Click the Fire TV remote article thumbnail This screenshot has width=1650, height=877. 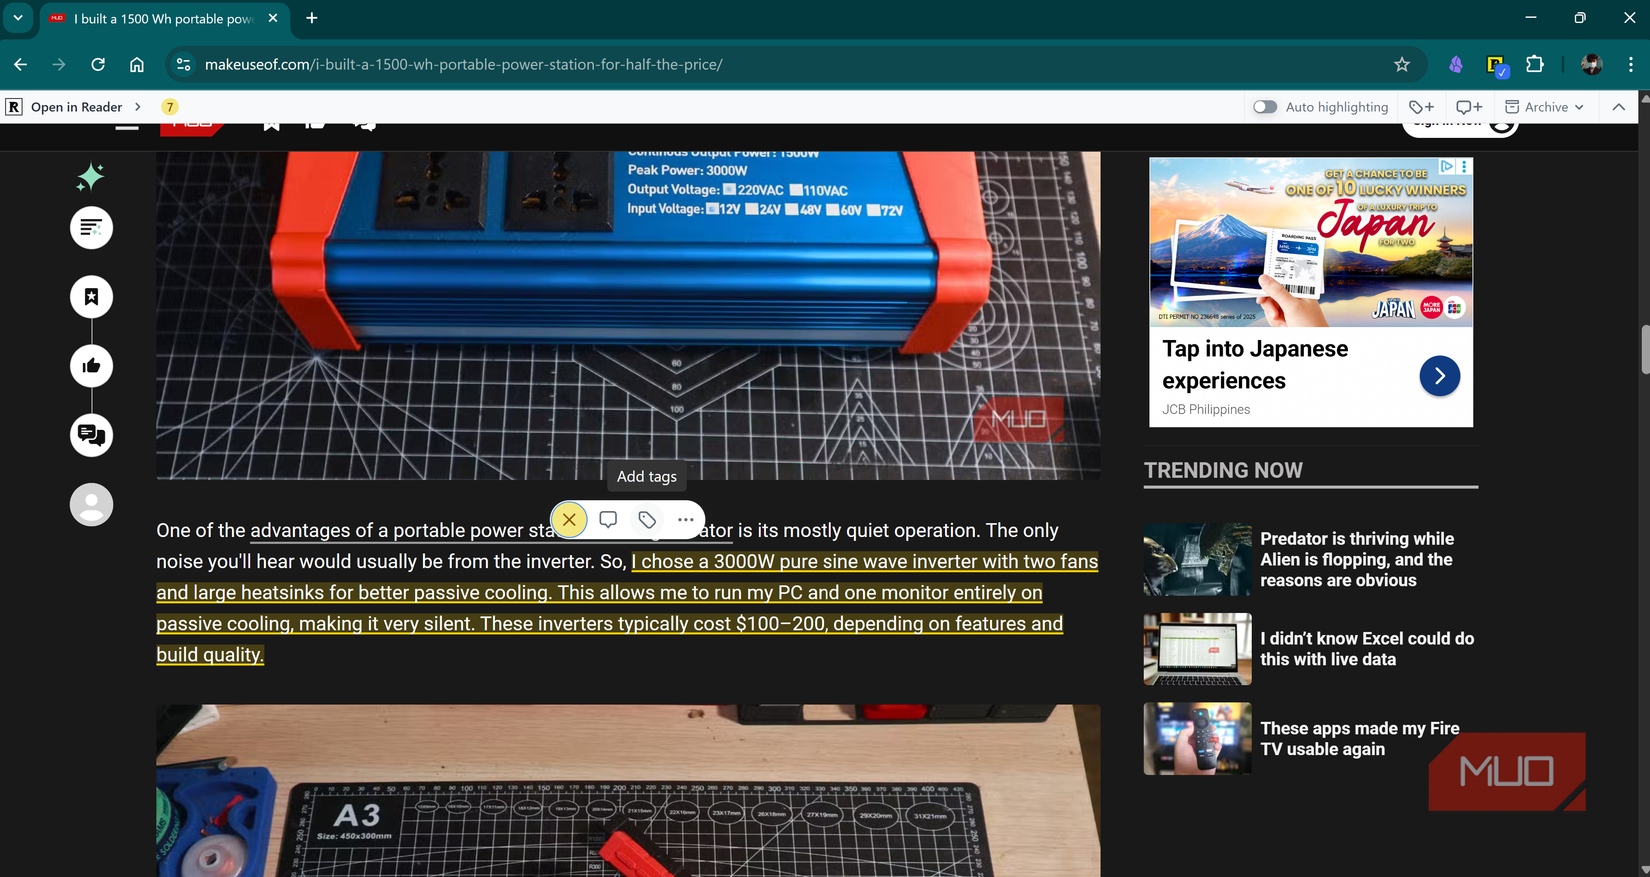1198,739
